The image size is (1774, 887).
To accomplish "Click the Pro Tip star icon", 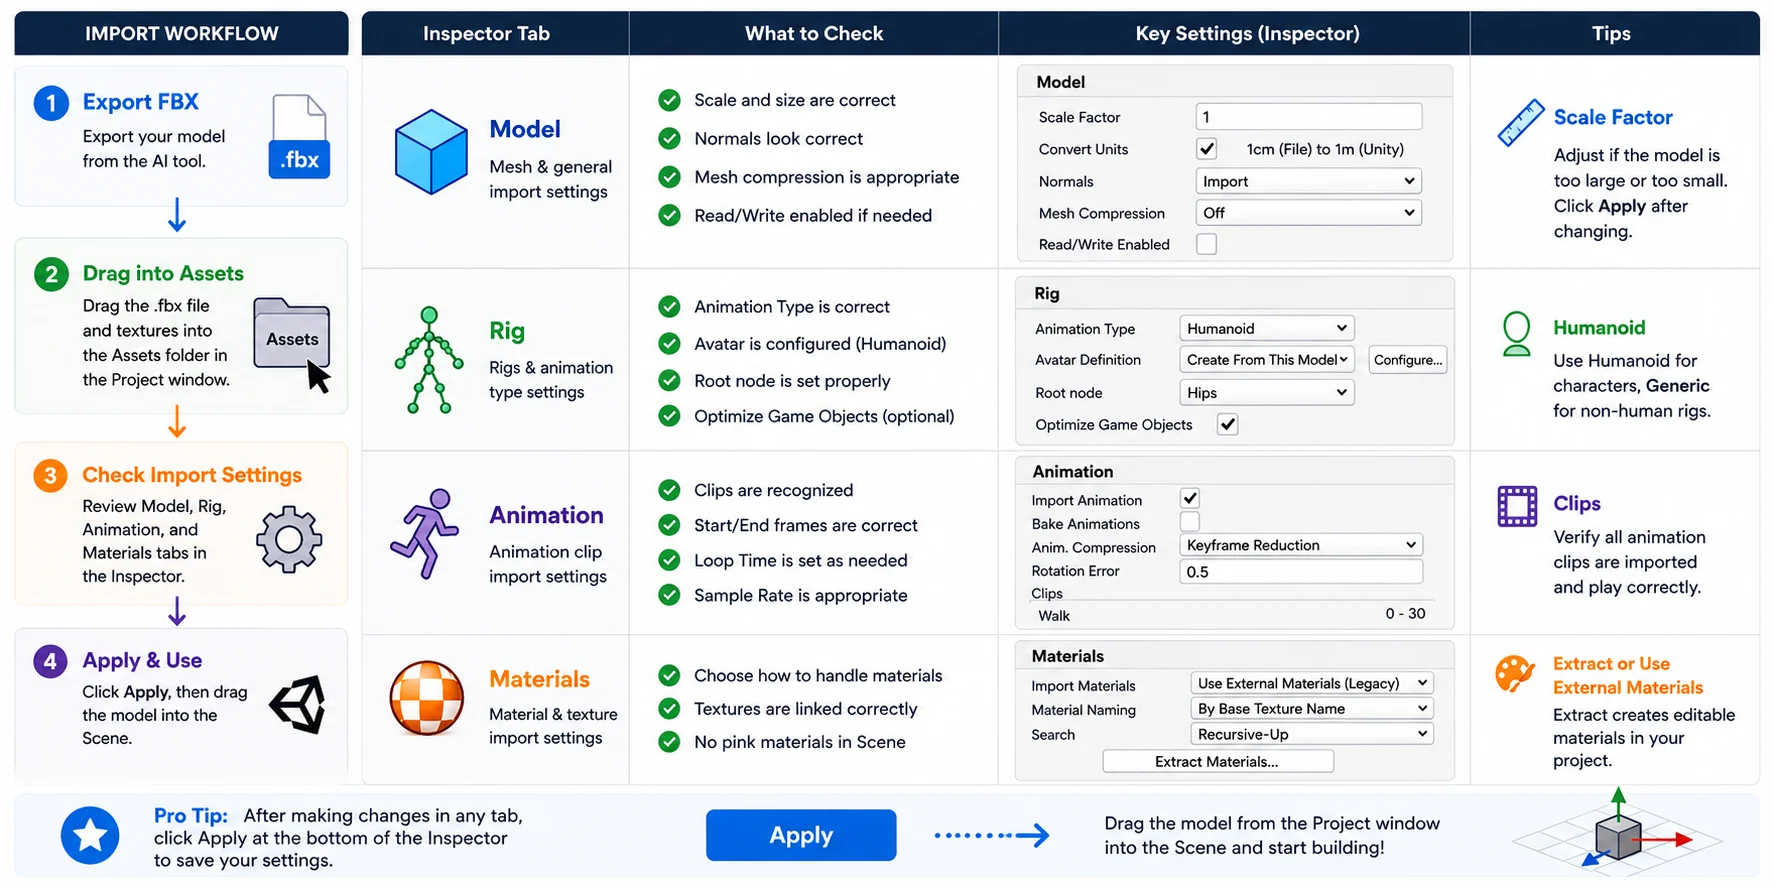I will [x=90, y=836].
